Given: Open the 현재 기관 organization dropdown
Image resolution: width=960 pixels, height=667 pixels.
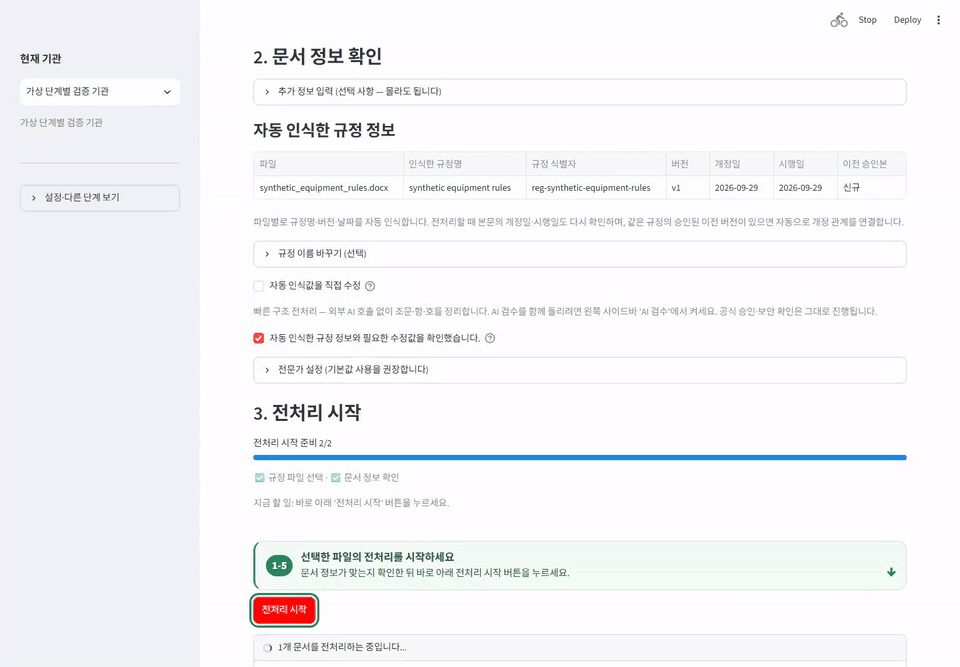Looking at the screenshot, I should point(100,92).
